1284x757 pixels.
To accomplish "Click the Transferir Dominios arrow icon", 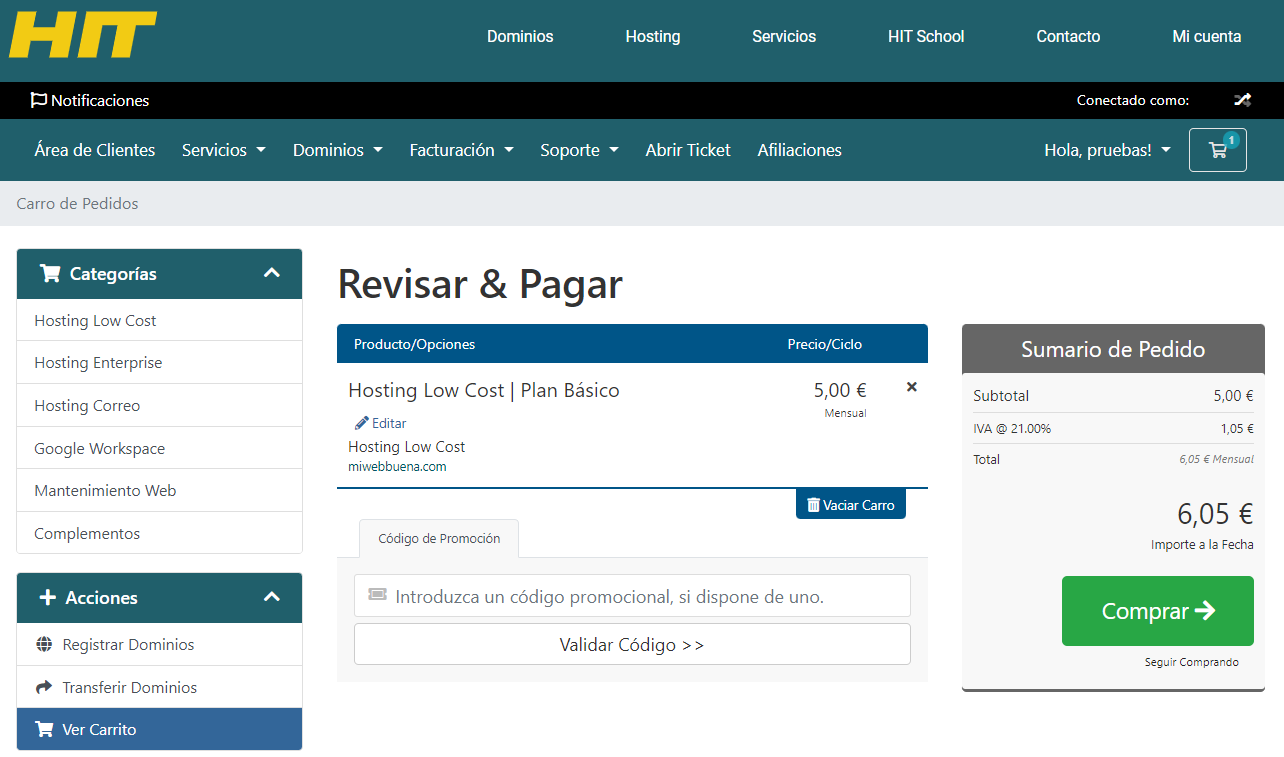I will pyautogui.click(x=44, y=688).
